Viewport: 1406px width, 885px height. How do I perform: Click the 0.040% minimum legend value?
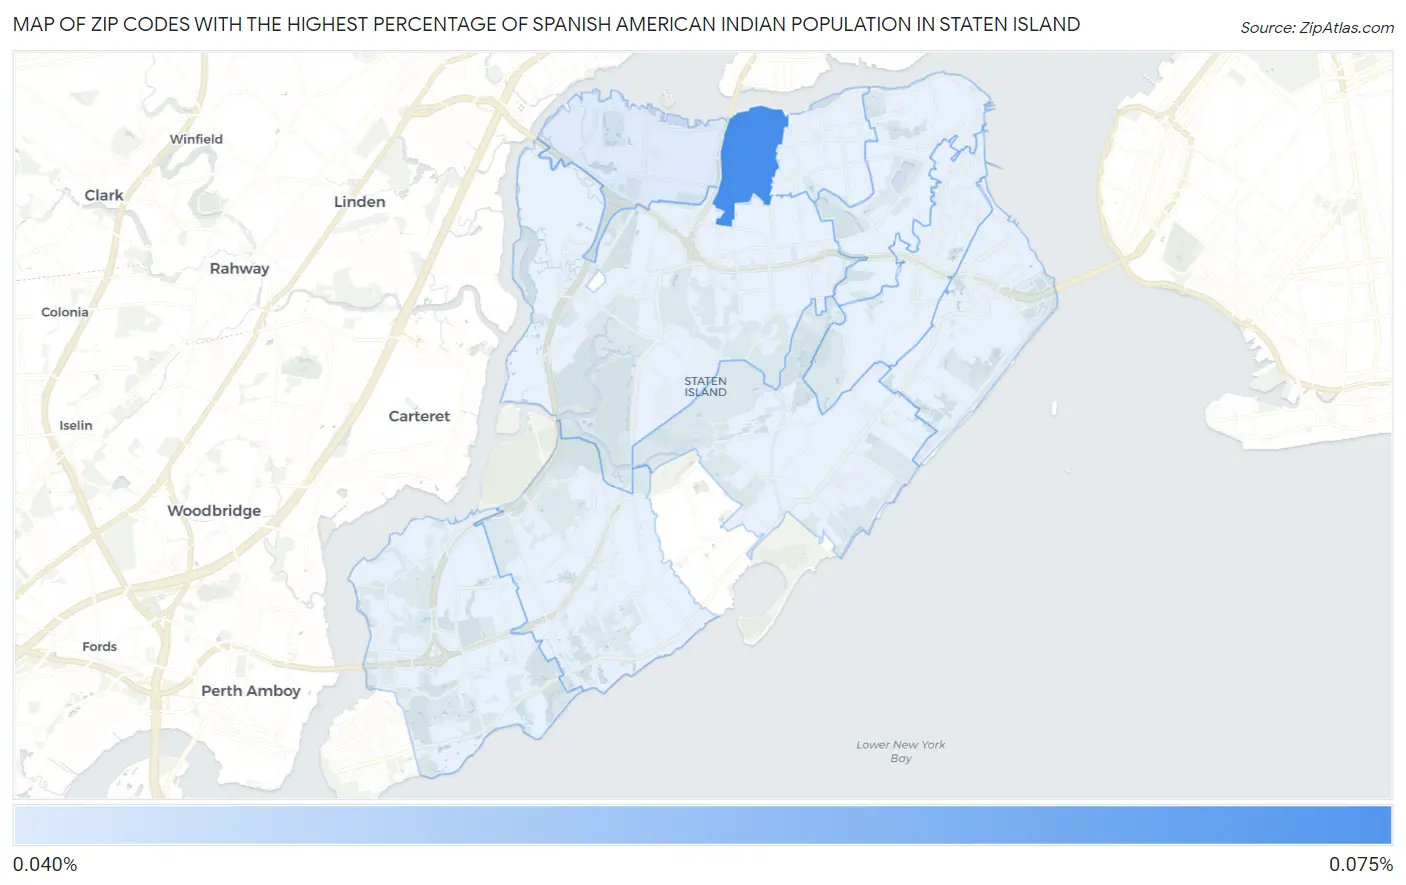45,865
